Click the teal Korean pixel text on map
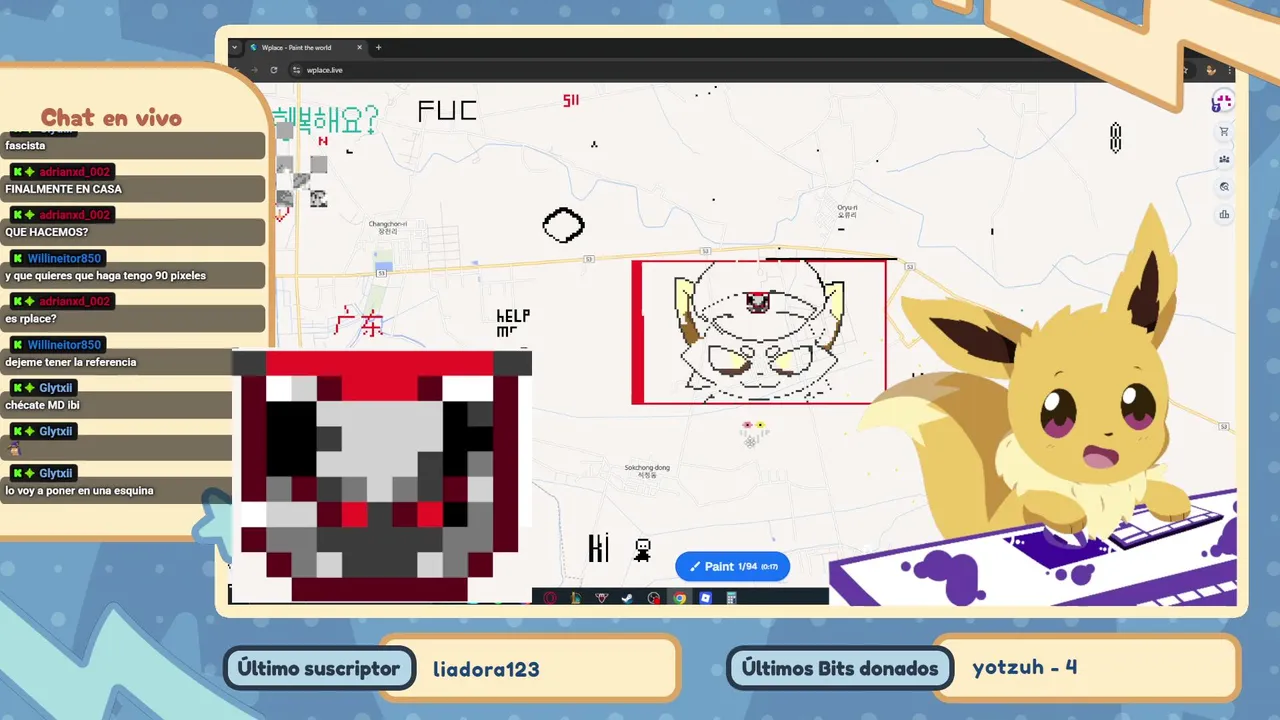 click(326, 120)
